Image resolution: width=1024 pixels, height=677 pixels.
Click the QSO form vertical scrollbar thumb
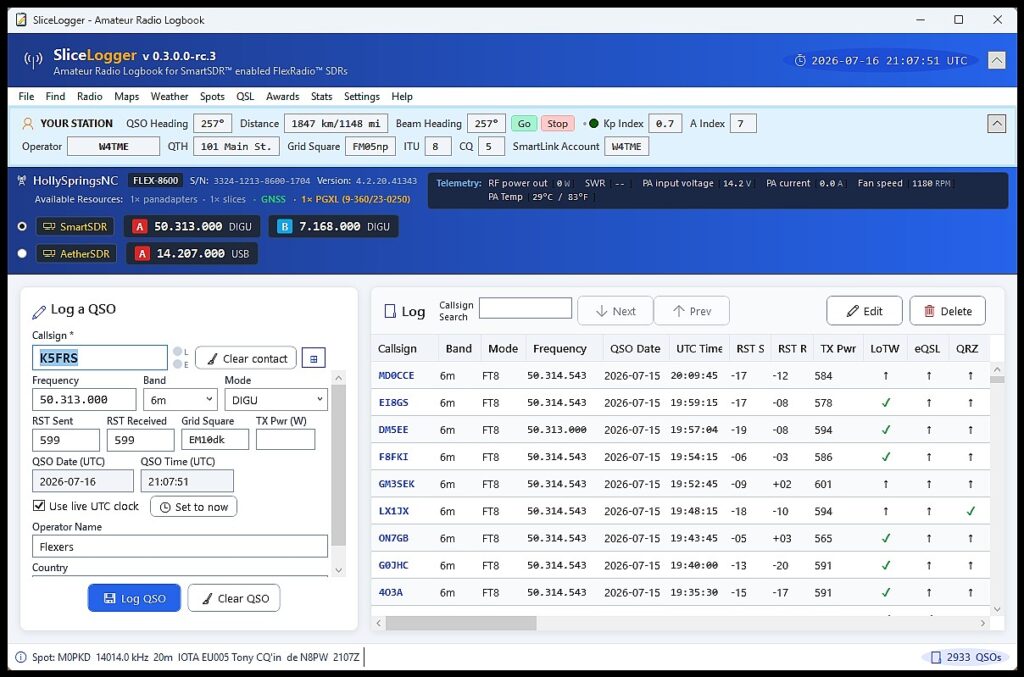point(338,465)
